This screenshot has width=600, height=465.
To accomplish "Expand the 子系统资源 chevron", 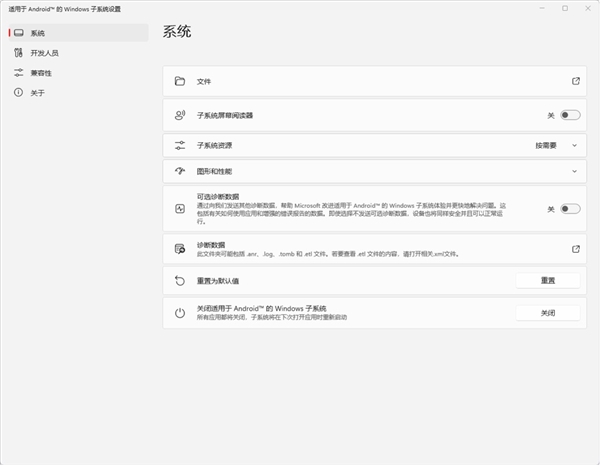I will (x=575, y=145).
